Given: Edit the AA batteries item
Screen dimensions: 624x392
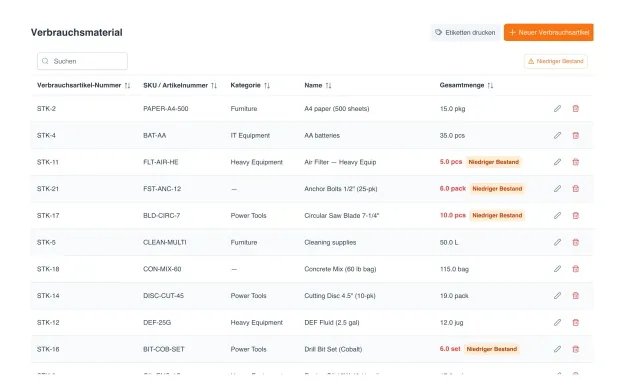Looking at the screenshot, I should point(557,135).
